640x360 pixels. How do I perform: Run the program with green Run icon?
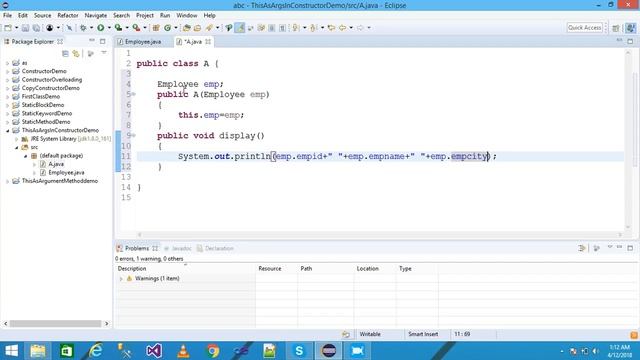tap(100, 28)
